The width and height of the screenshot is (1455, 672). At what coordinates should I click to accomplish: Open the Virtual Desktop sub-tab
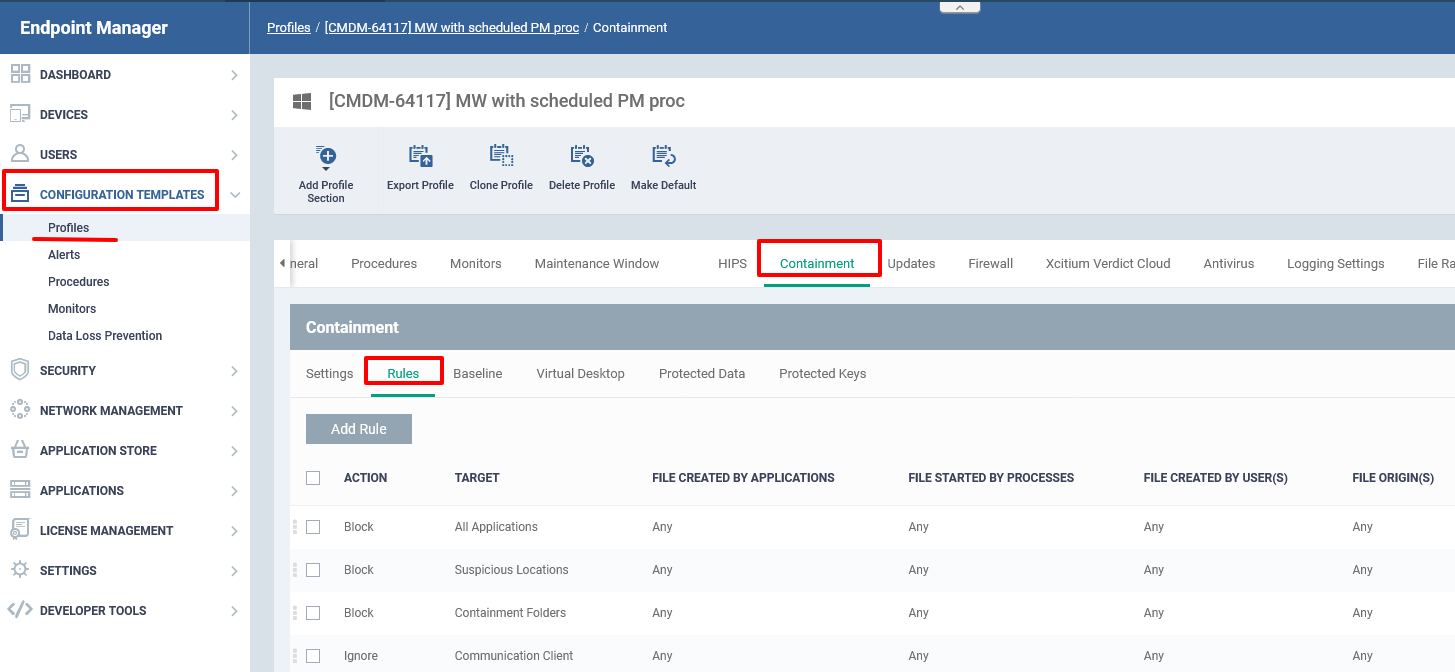tap(580, 374)
